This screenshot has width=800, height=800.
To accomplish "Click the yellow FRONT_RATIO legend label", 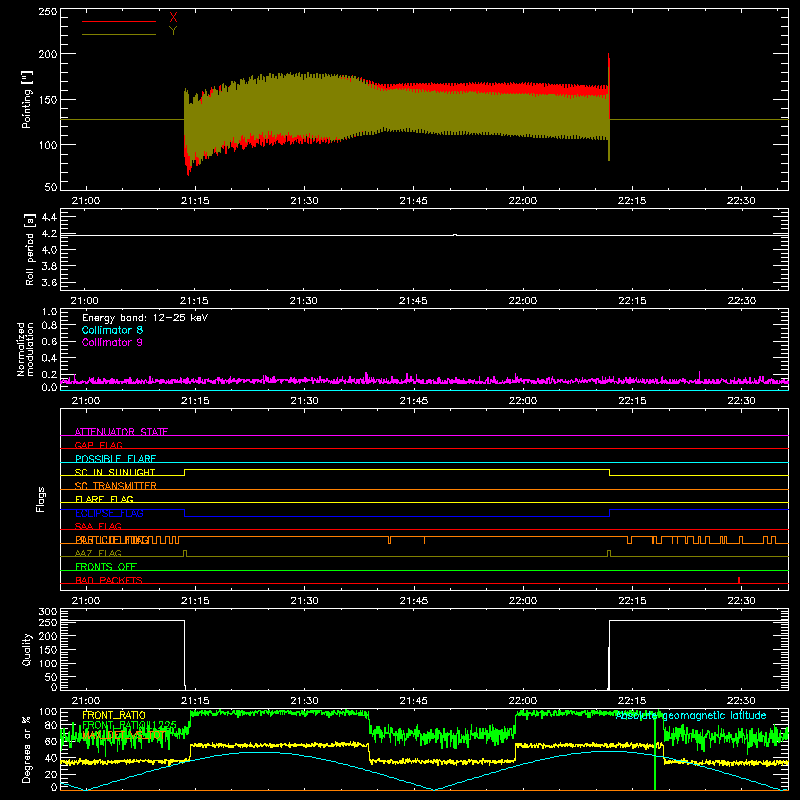I will 114,715.
